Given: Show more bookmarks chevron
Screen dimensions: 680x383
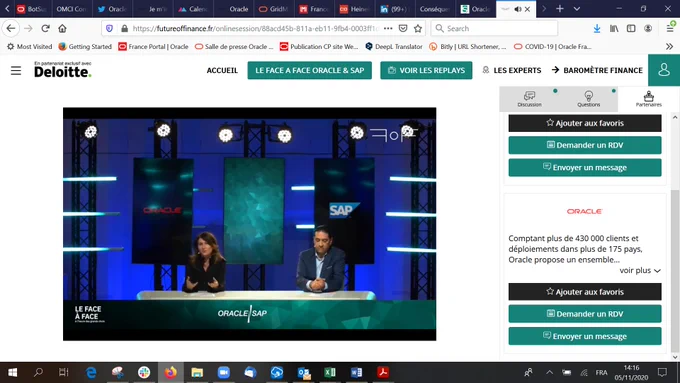Looking at the screenshot, I should coord(670,46).
